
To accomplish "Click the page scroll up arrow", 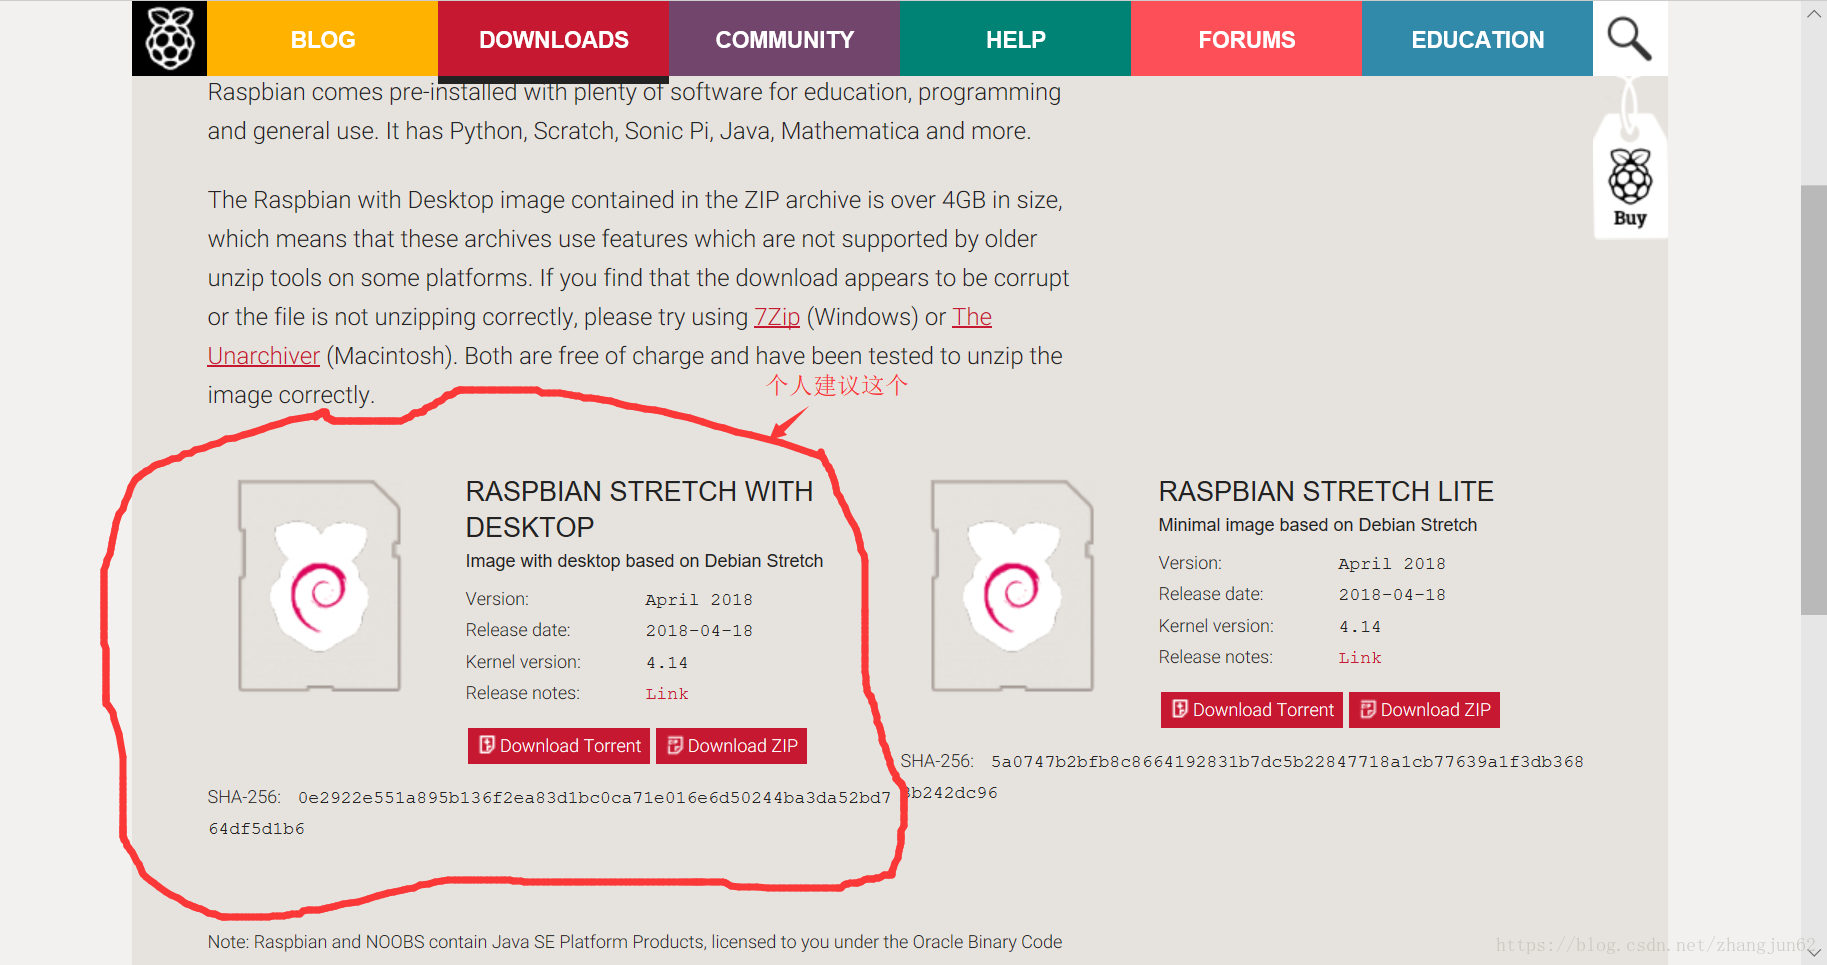I will tap(1814, 14).
